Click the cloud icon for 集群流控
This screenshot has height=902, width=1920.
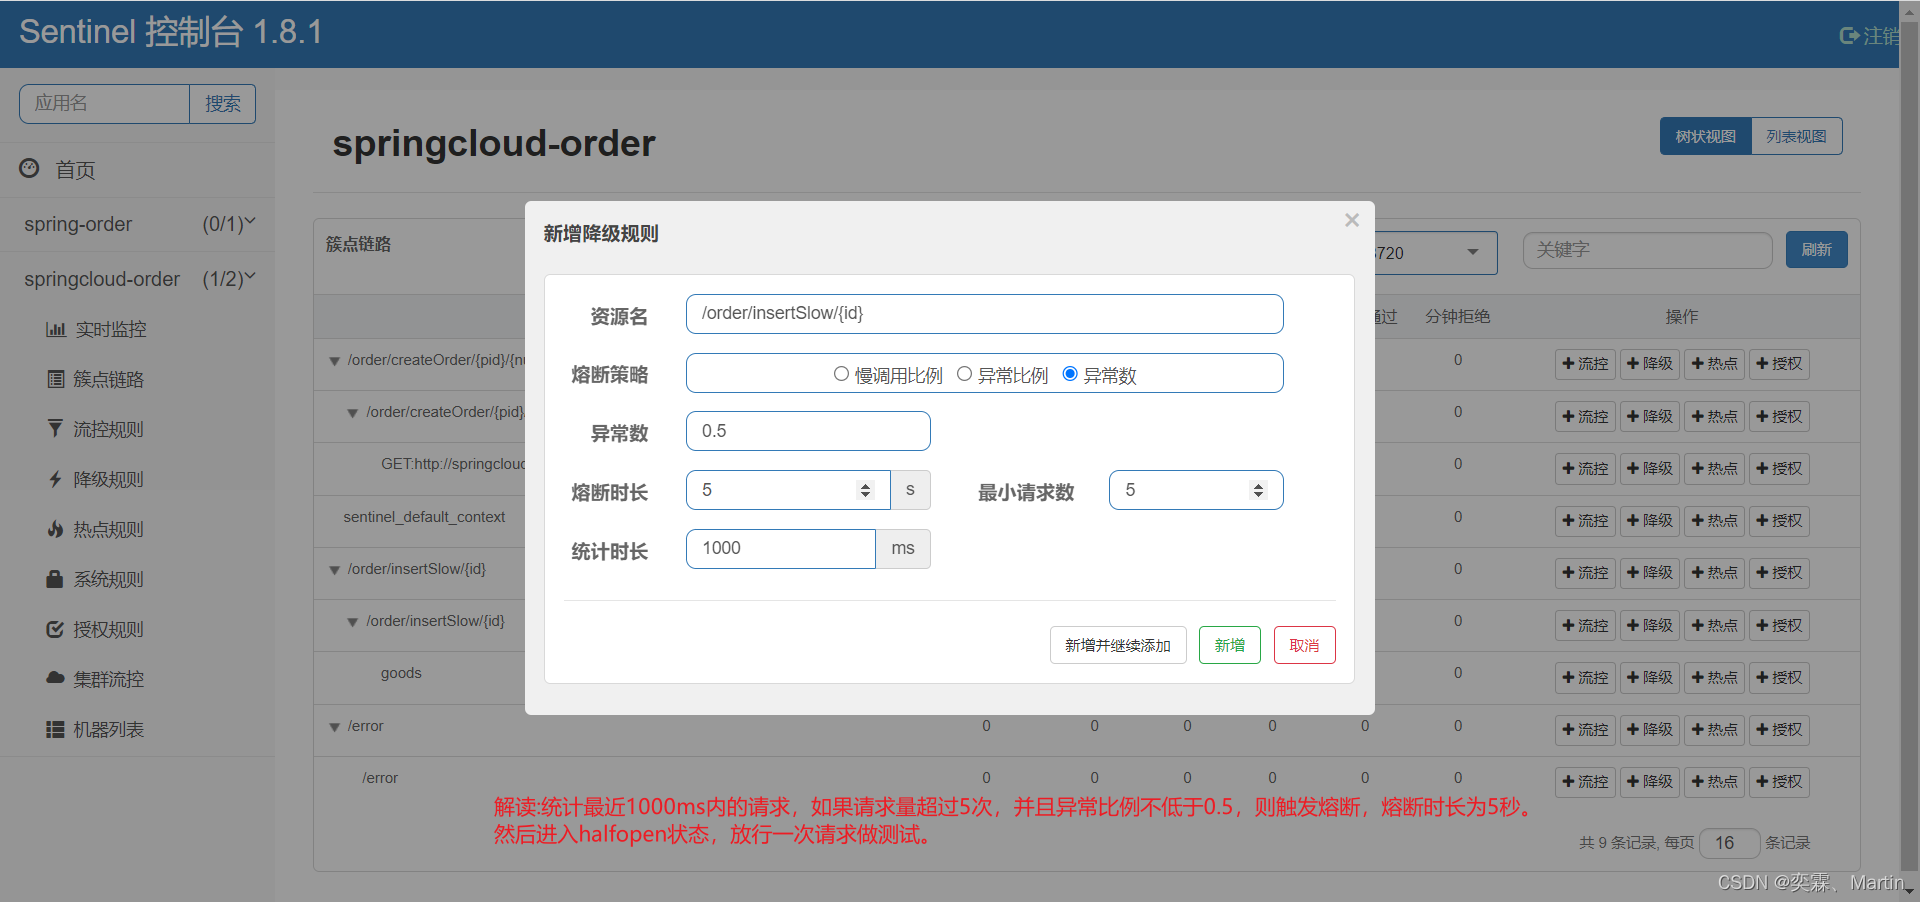click(56, 678)
